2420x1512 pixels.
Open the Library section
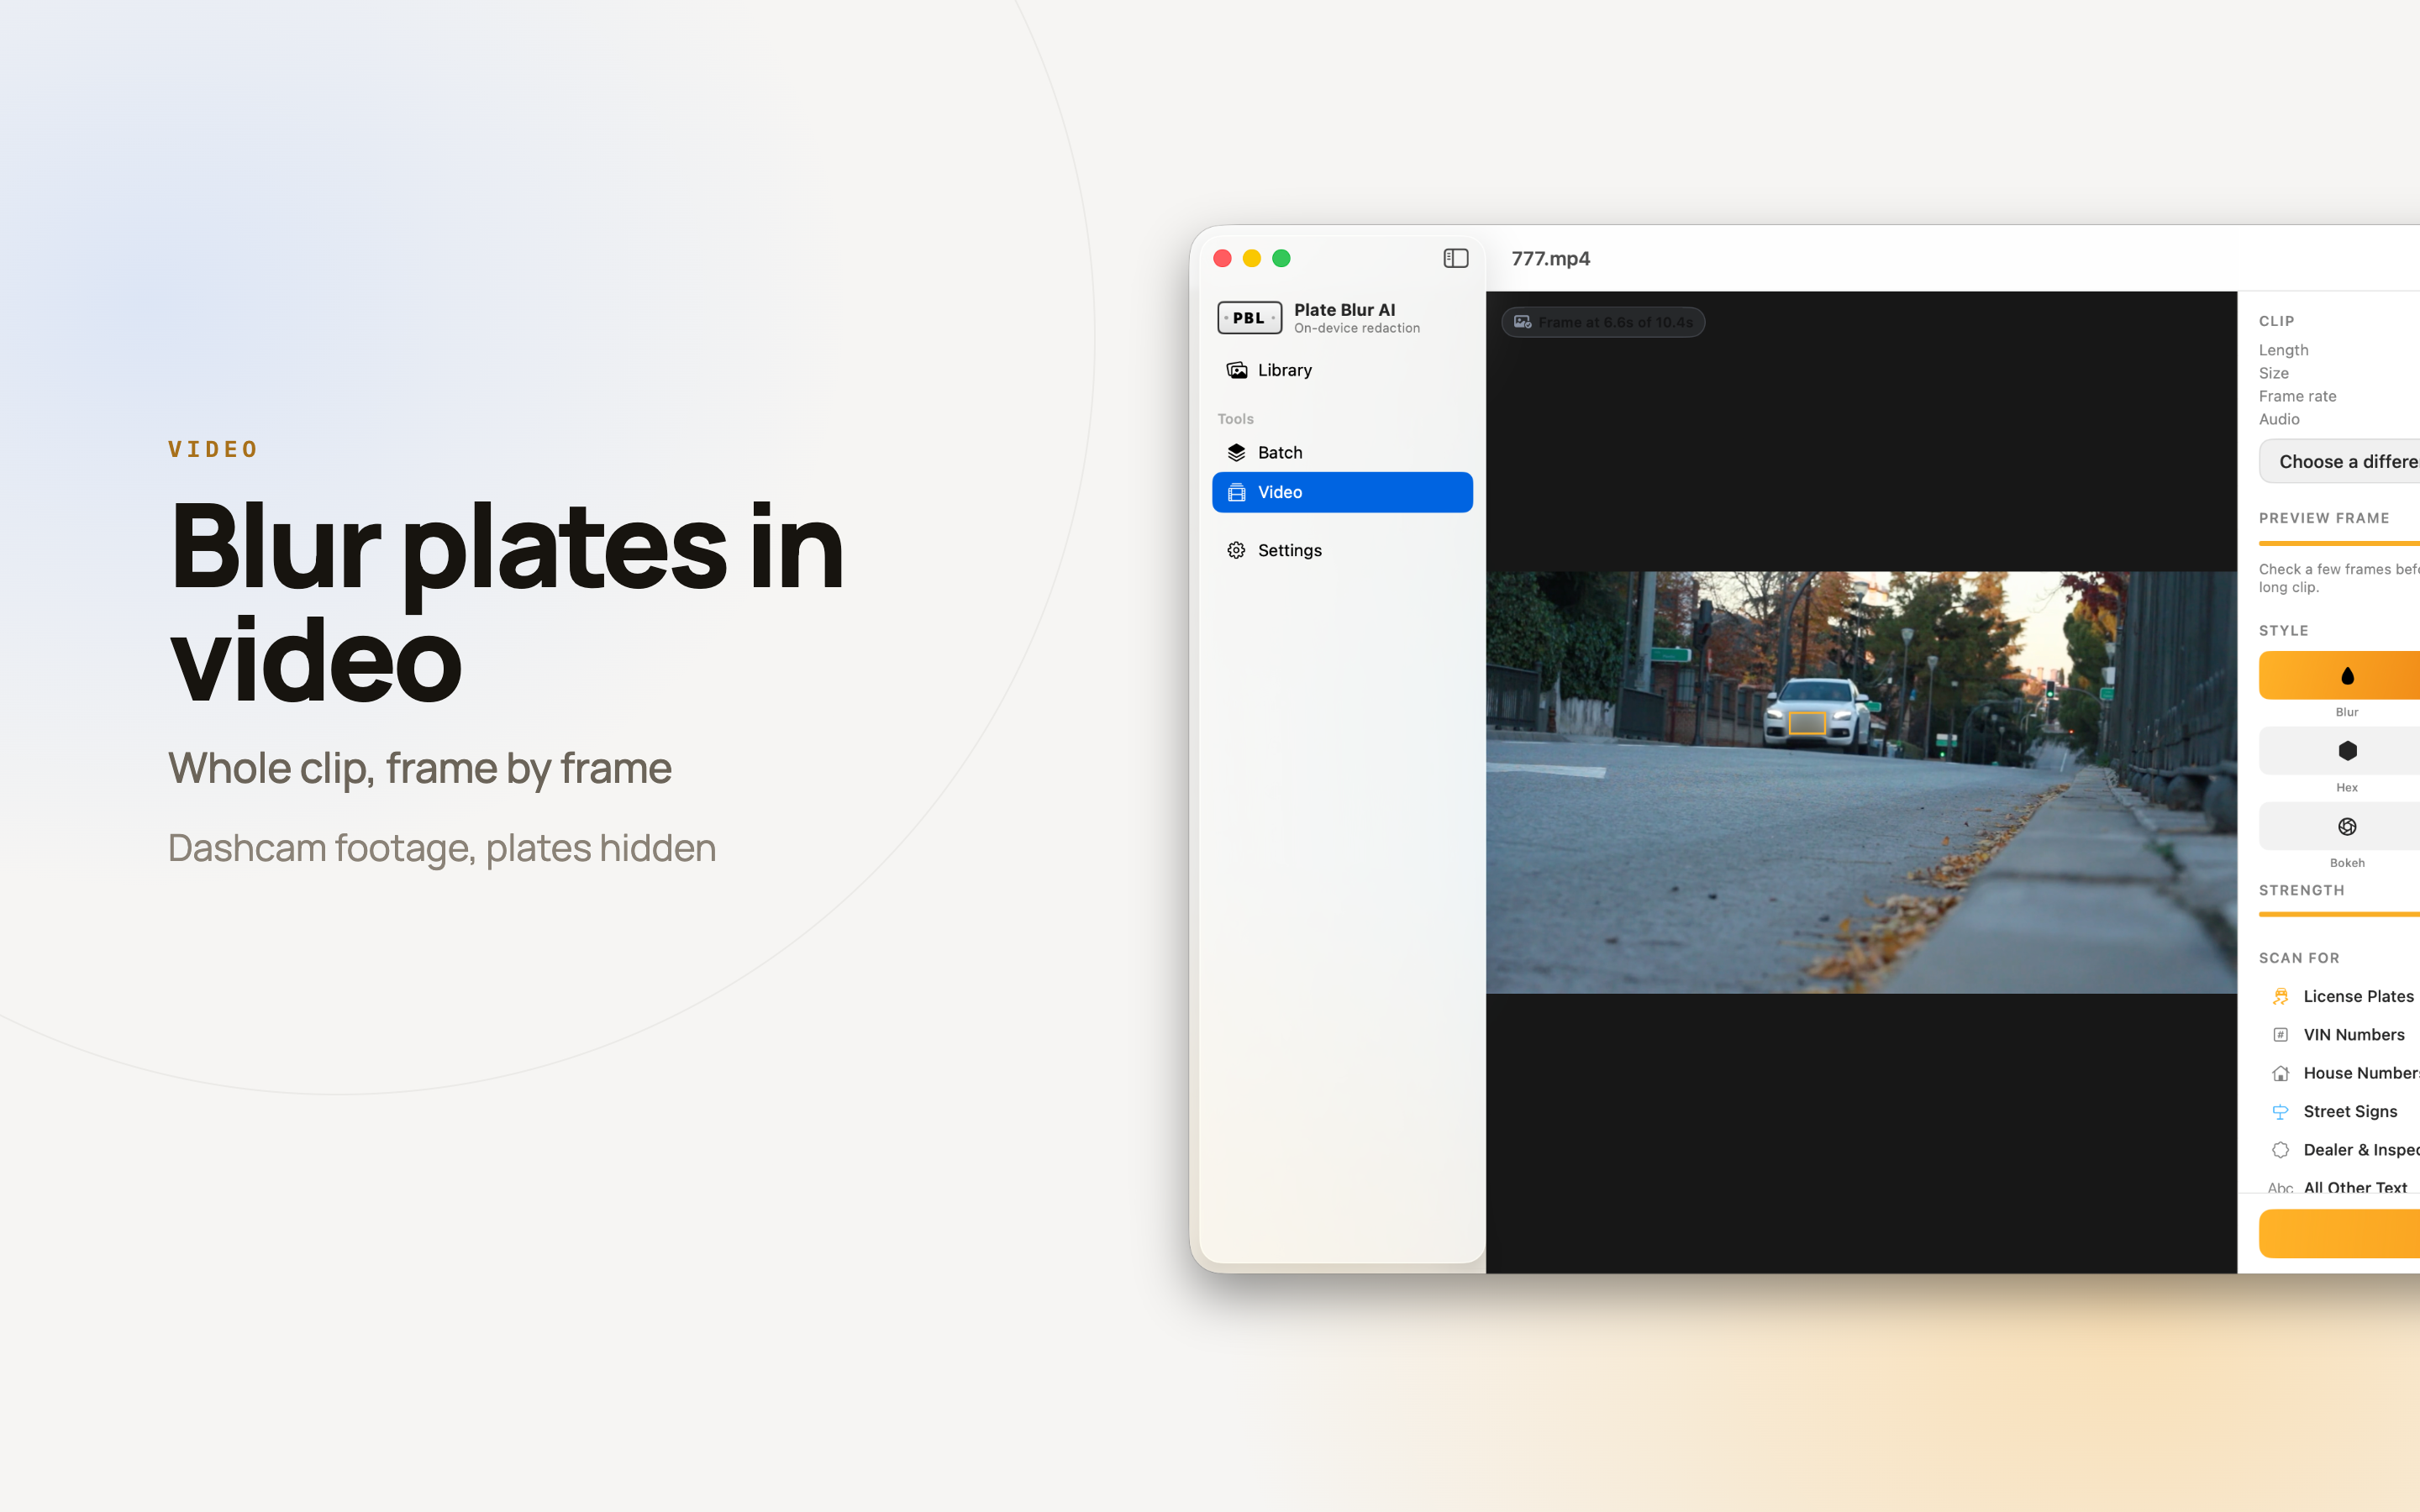(x=1342, y=370)
